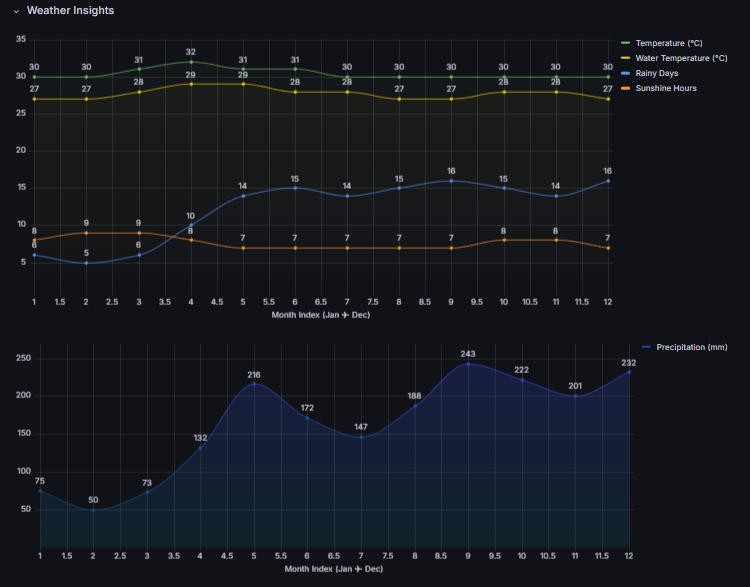Toggle the Water Temperature (°C) legend label
The height and width of the screenshot is (587, 750).
tap(681, 58)
